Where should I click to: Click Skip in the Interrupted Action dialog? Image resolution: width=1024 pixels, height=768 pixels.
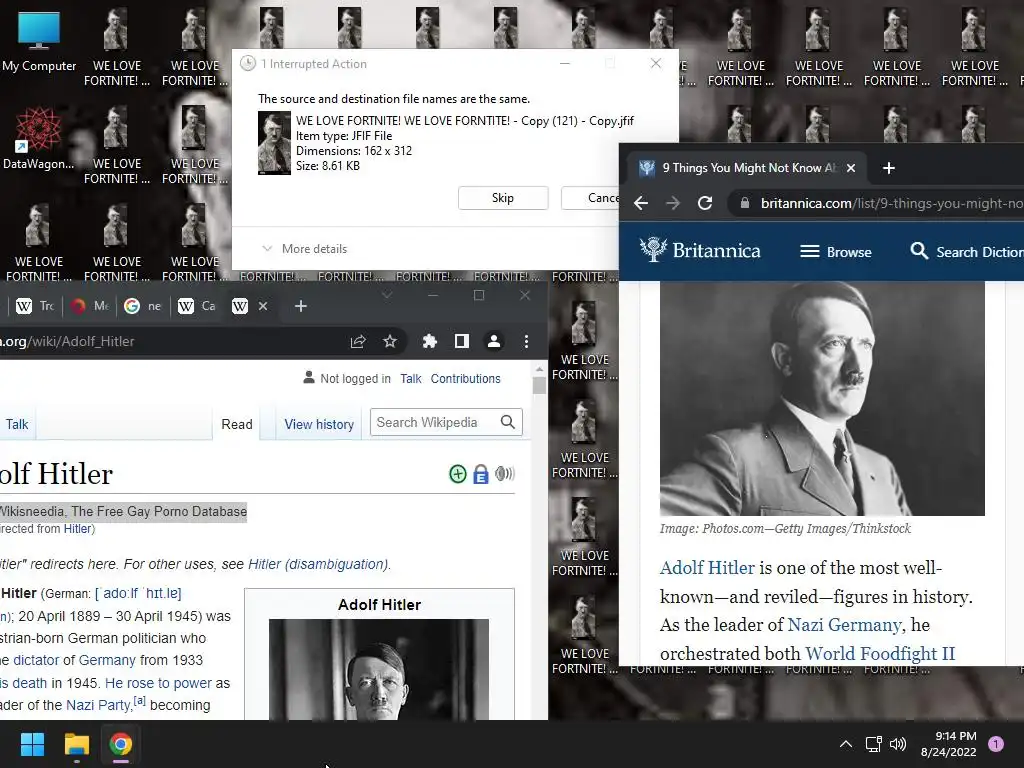tap(503, 198)
